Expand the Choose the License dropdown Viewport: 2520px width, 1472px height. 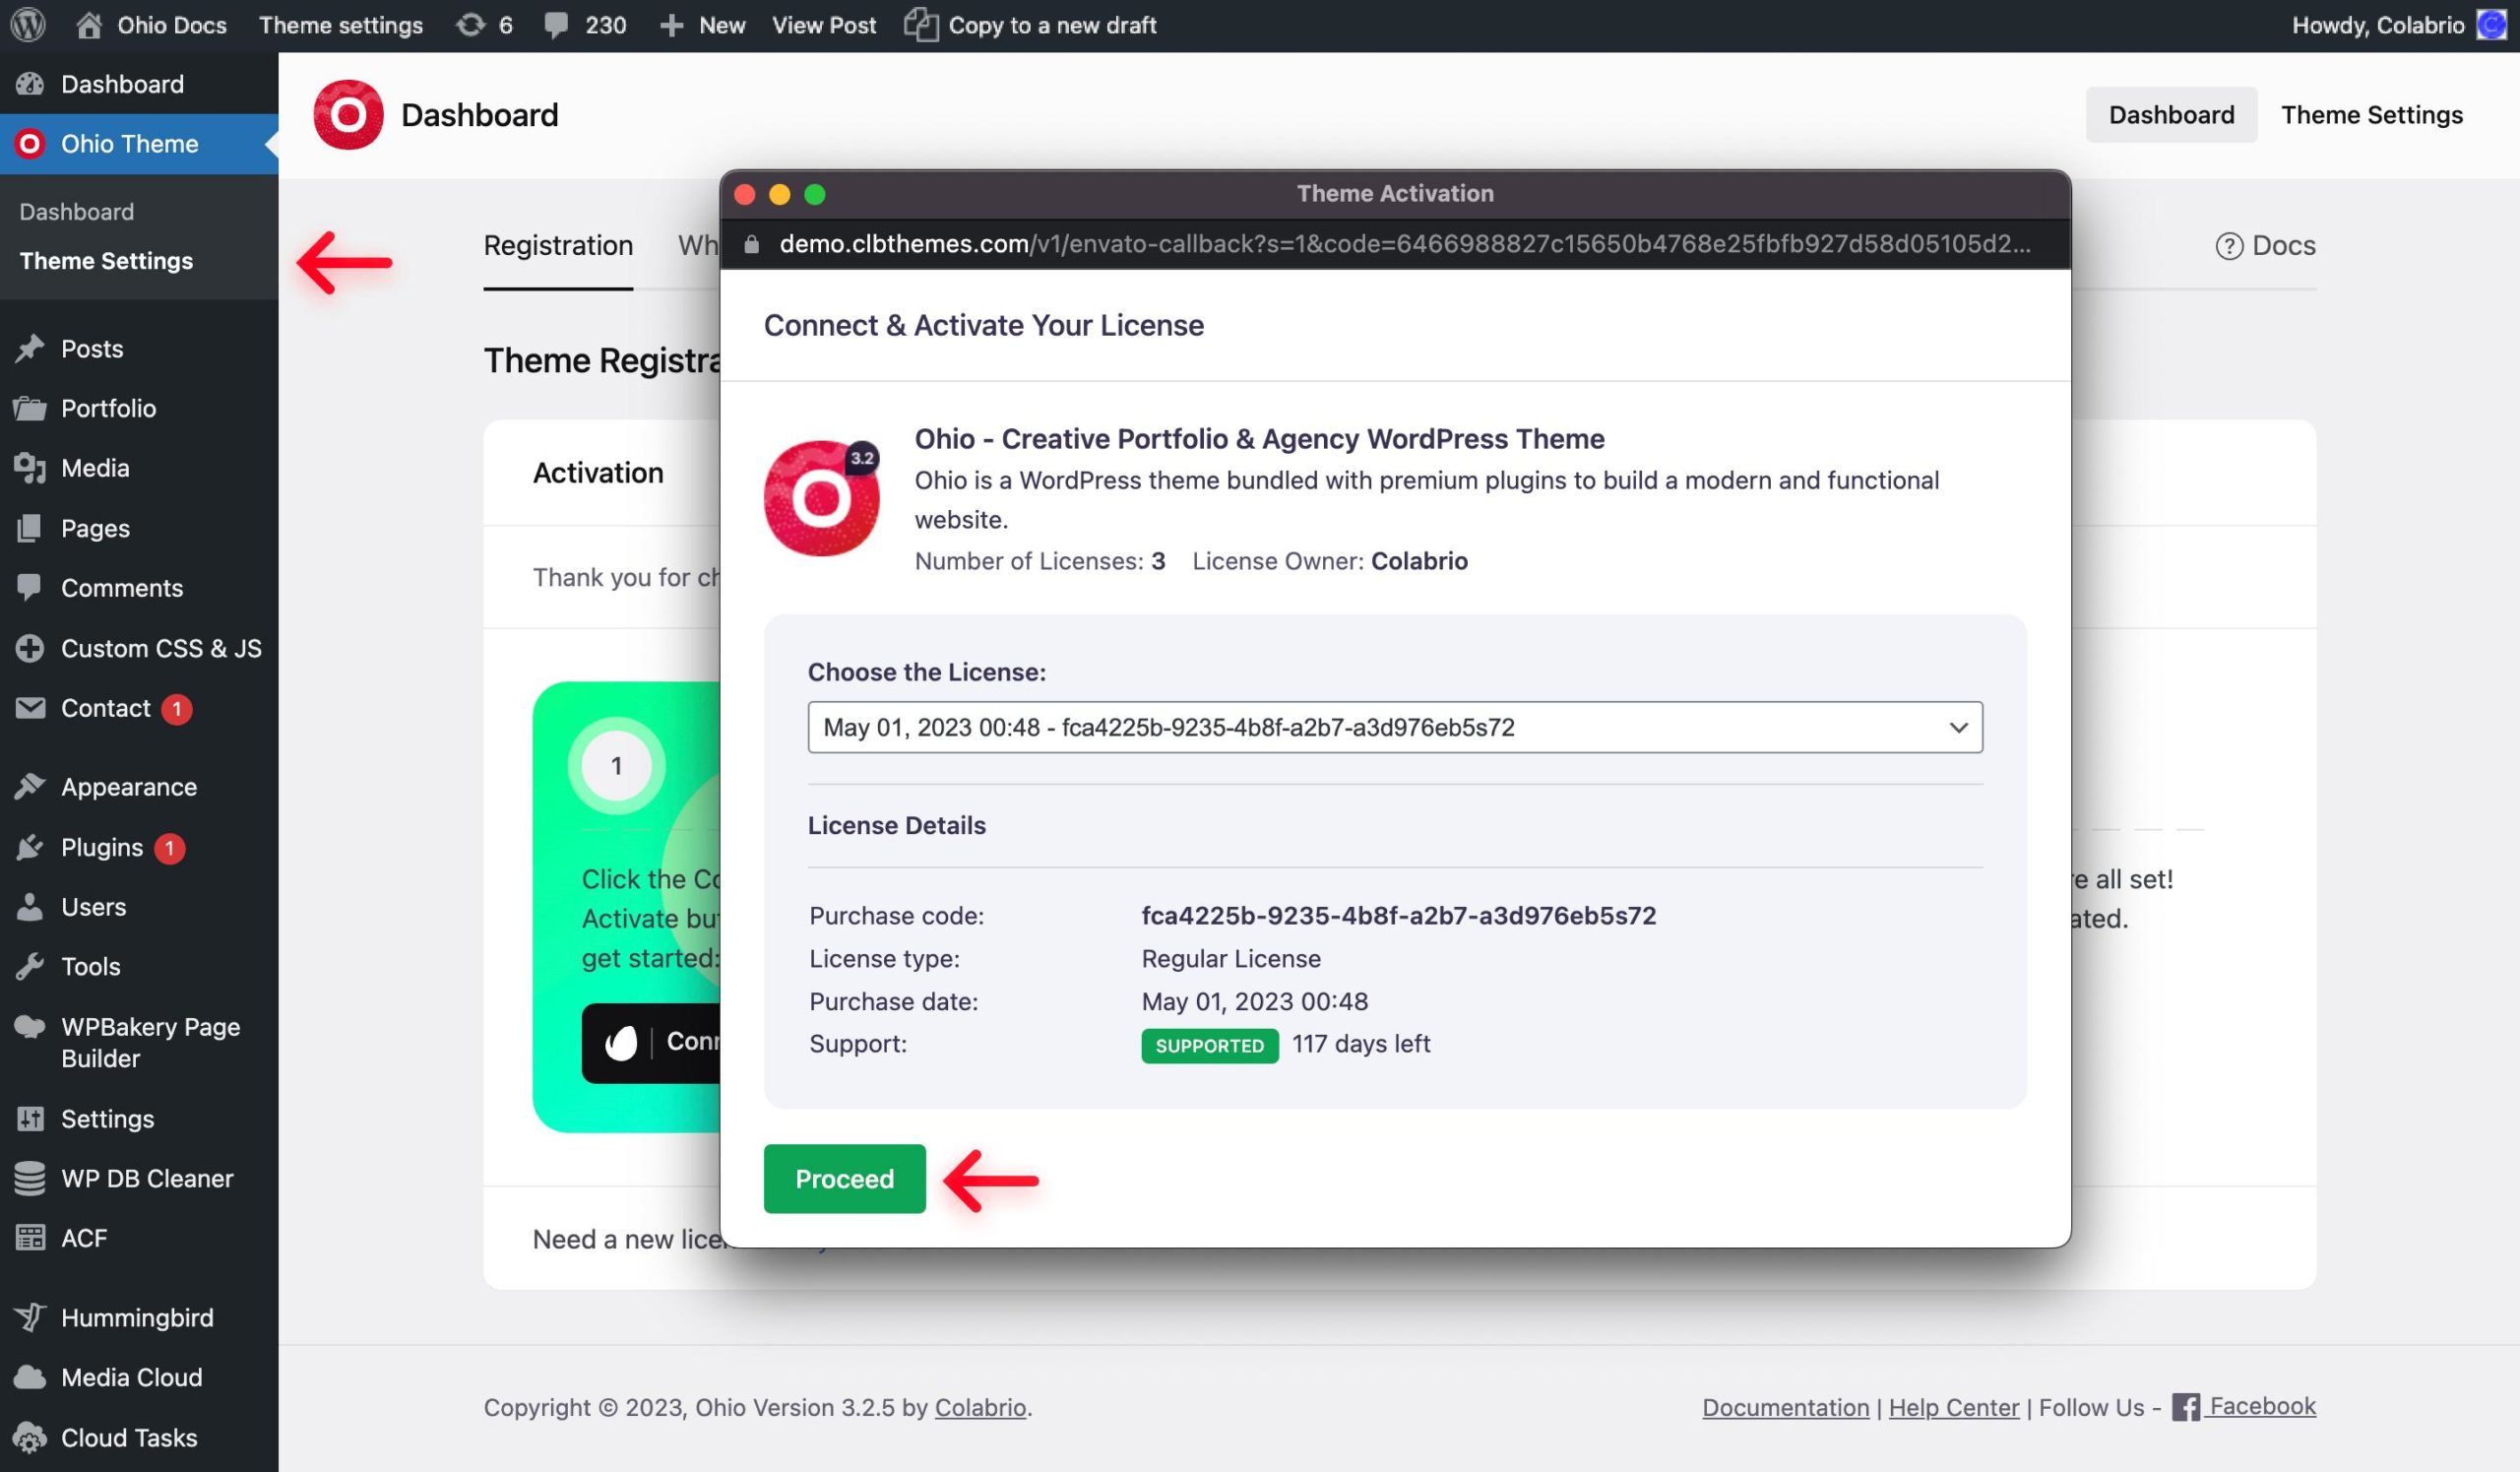point(1394,727)
